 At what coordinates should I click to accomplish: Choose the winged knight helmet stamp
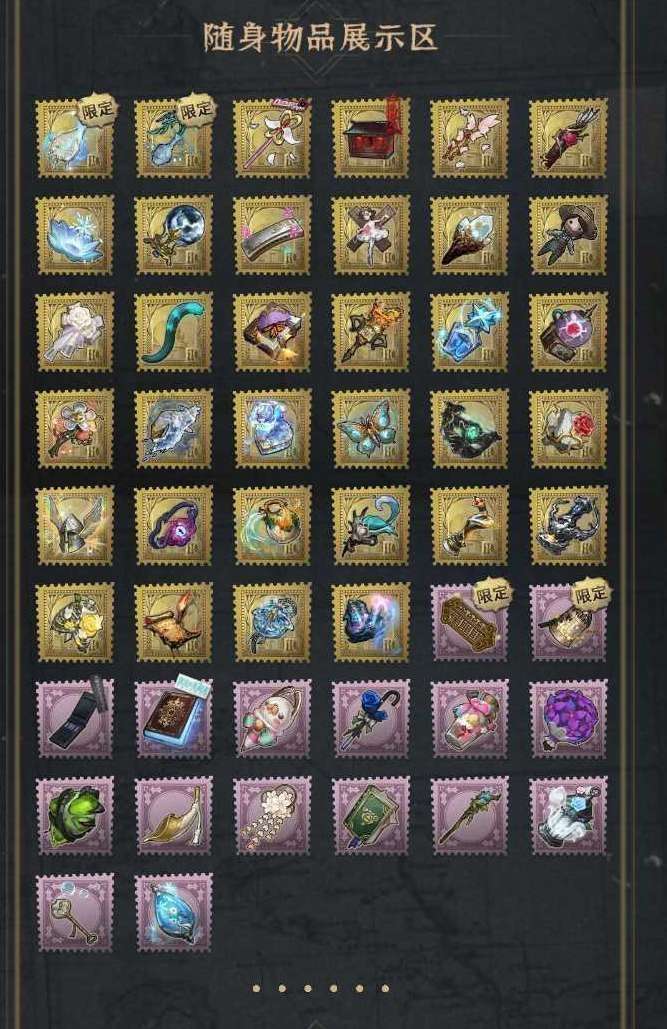(x=75, y=526)
